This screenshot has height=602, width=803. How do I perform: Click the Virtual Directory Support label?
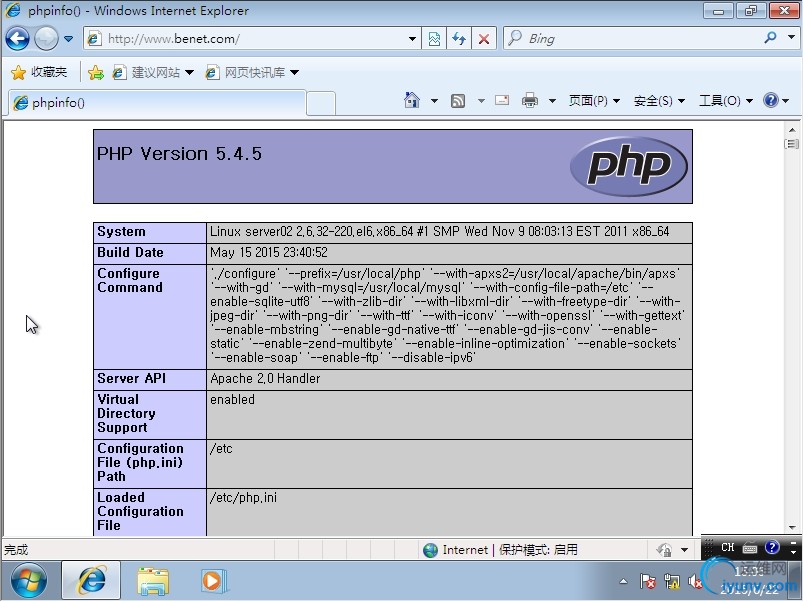click(x=126, y=414)
